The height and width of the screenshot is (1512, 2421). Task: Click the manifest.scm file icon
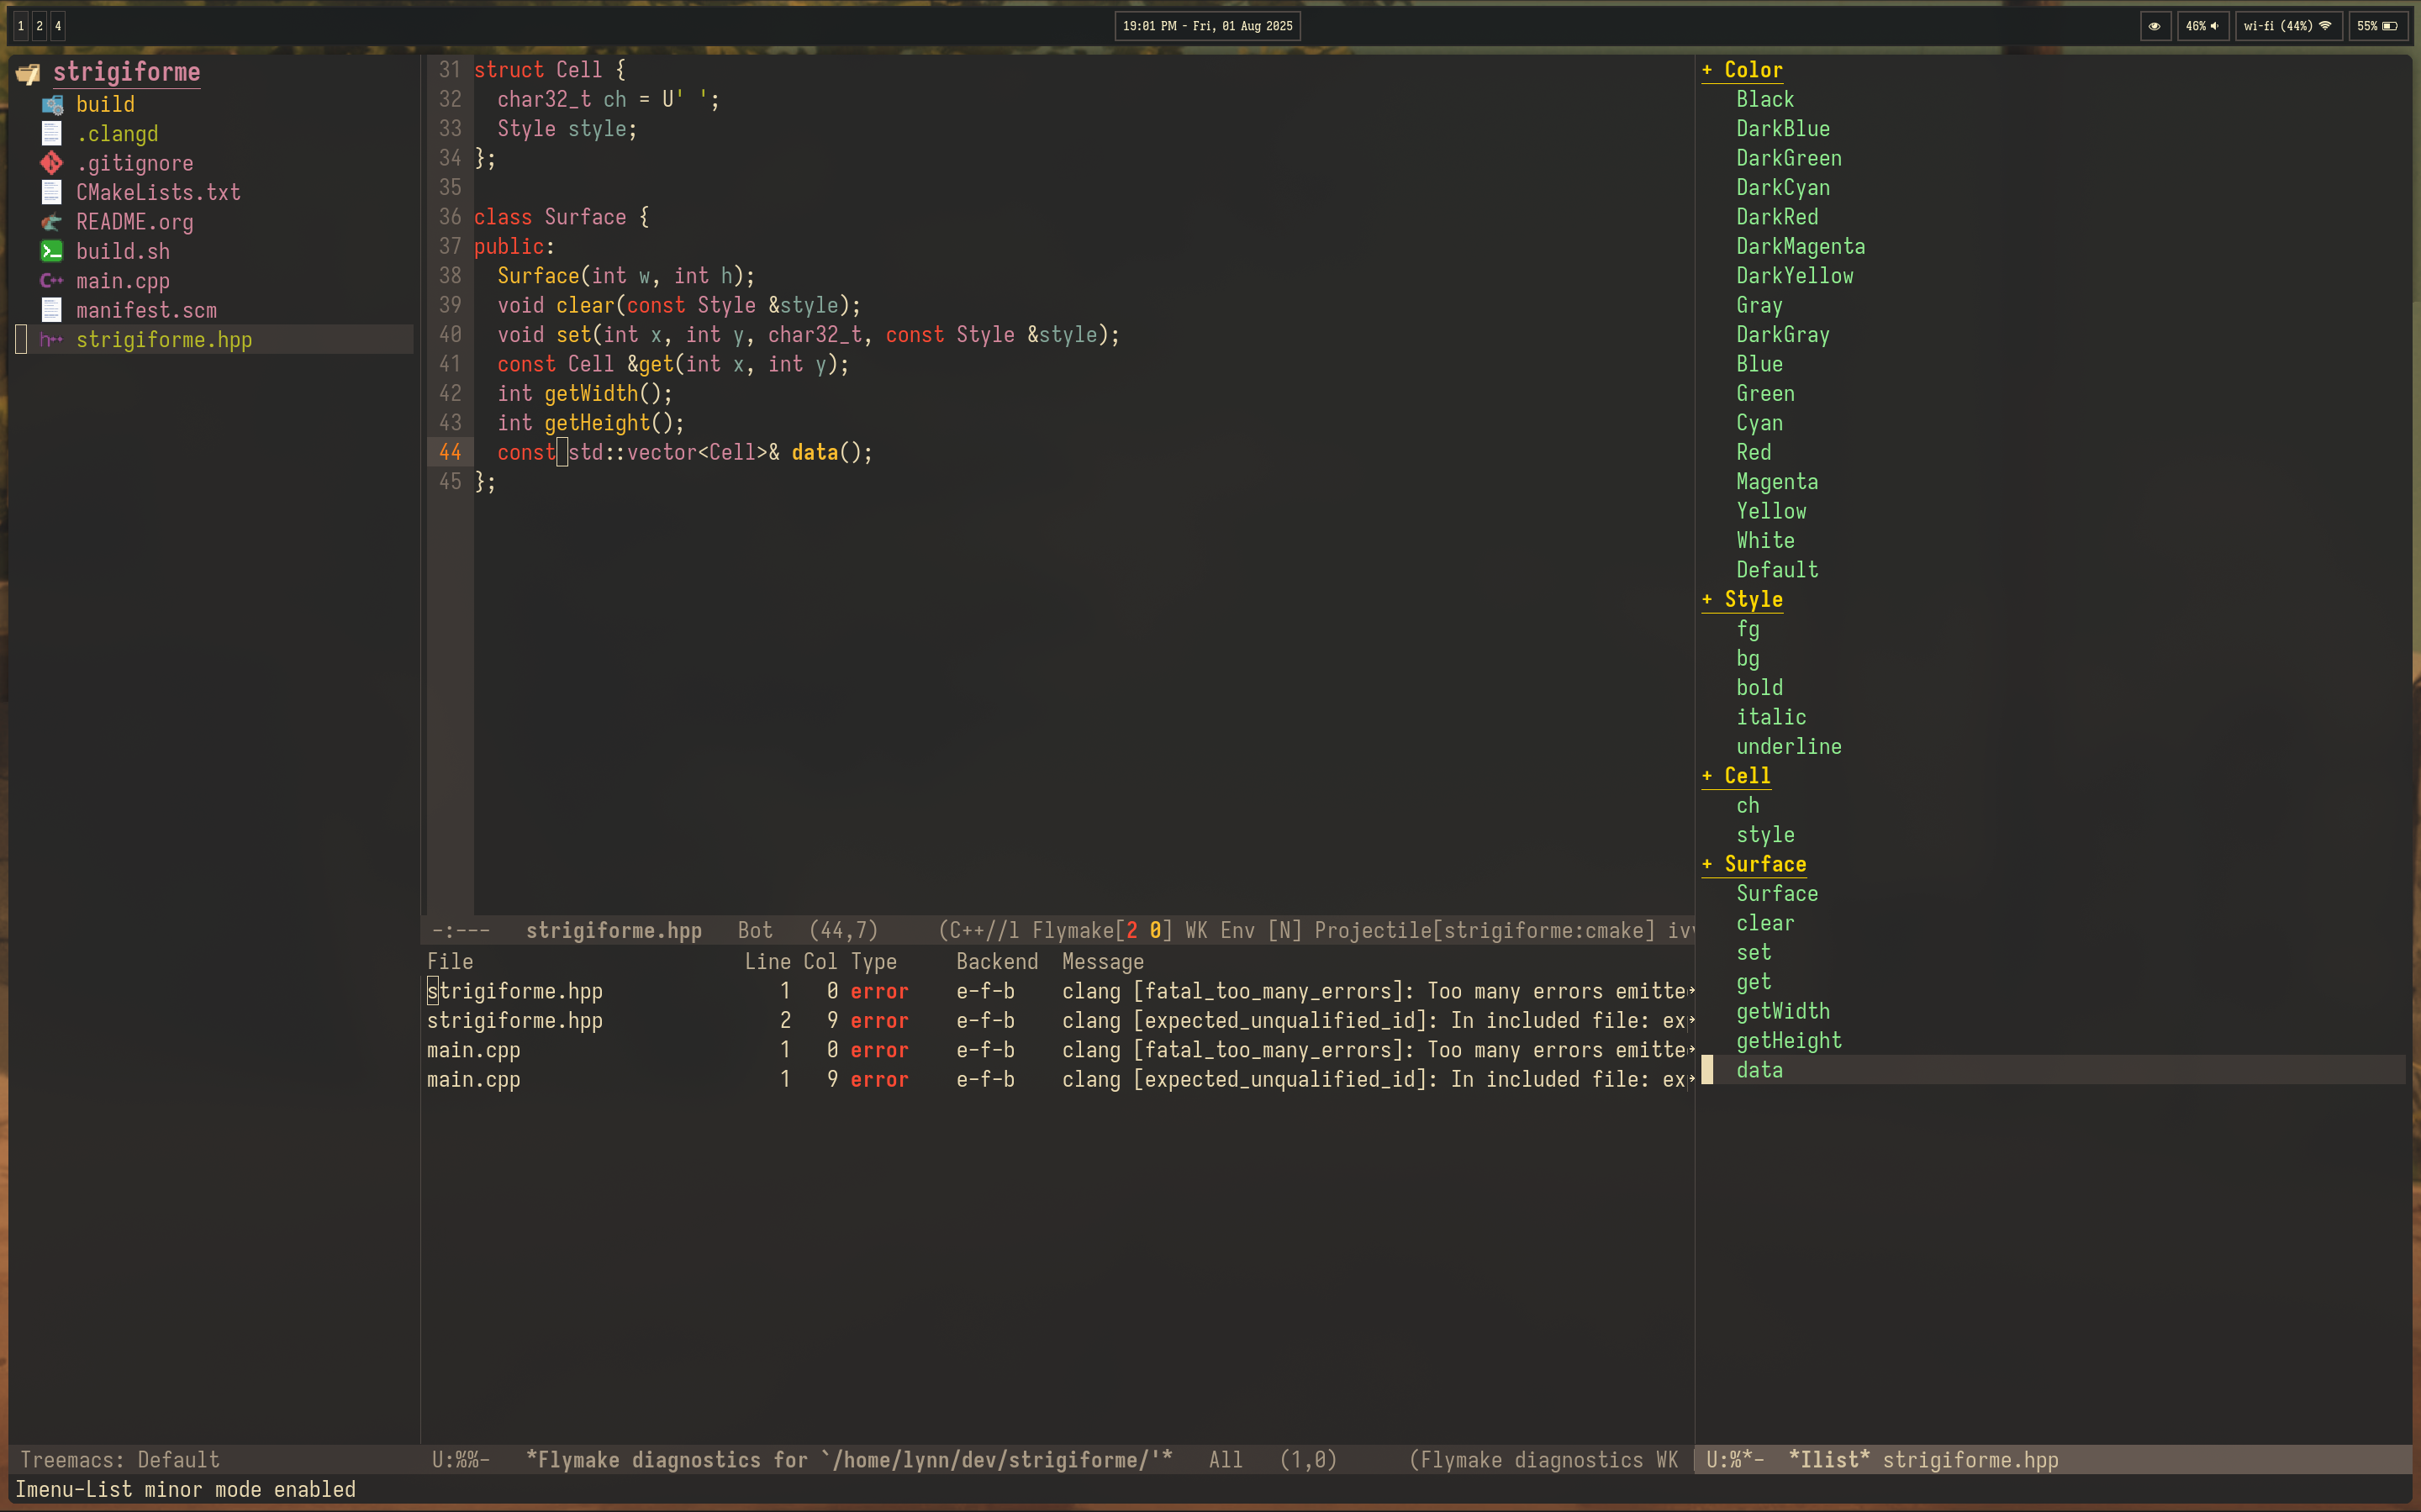(x=52, y=310)
